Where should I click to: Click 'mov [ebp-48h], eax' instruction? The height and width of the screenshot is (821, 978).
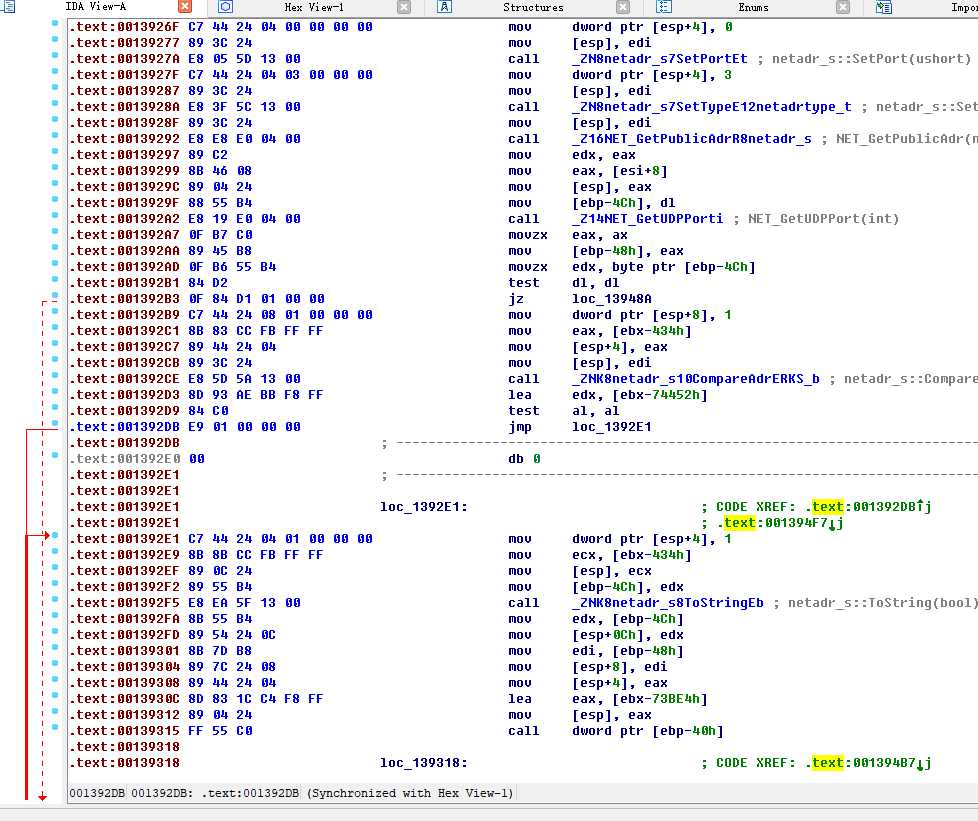(x=596, y=251)
